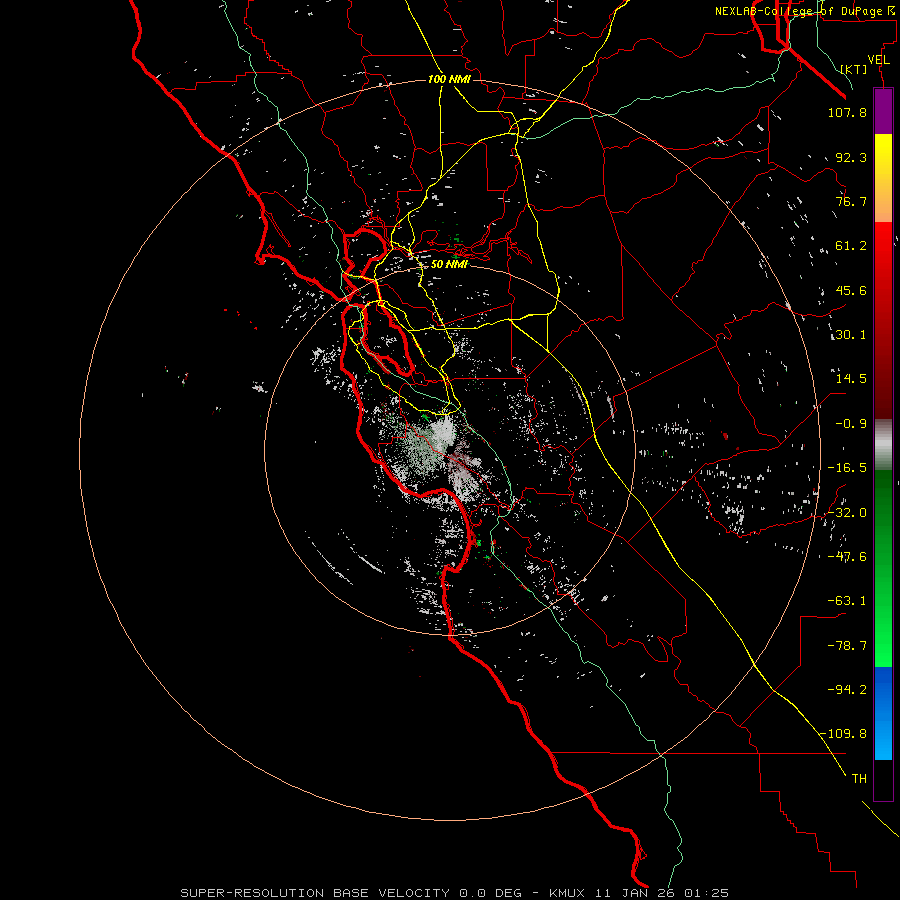
Task: Select the 107.8 legend value
Action: (x=847, y=112)
